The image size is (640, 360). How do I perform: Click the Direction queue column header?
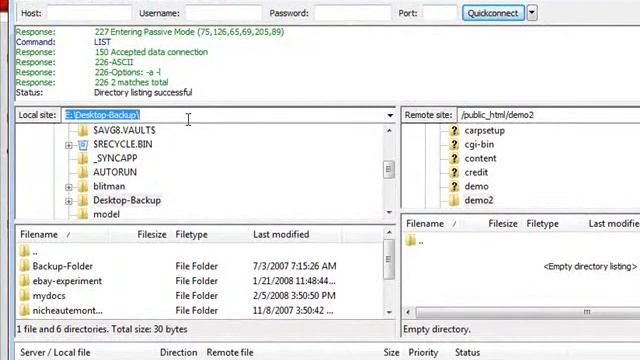tap(178, 352)
